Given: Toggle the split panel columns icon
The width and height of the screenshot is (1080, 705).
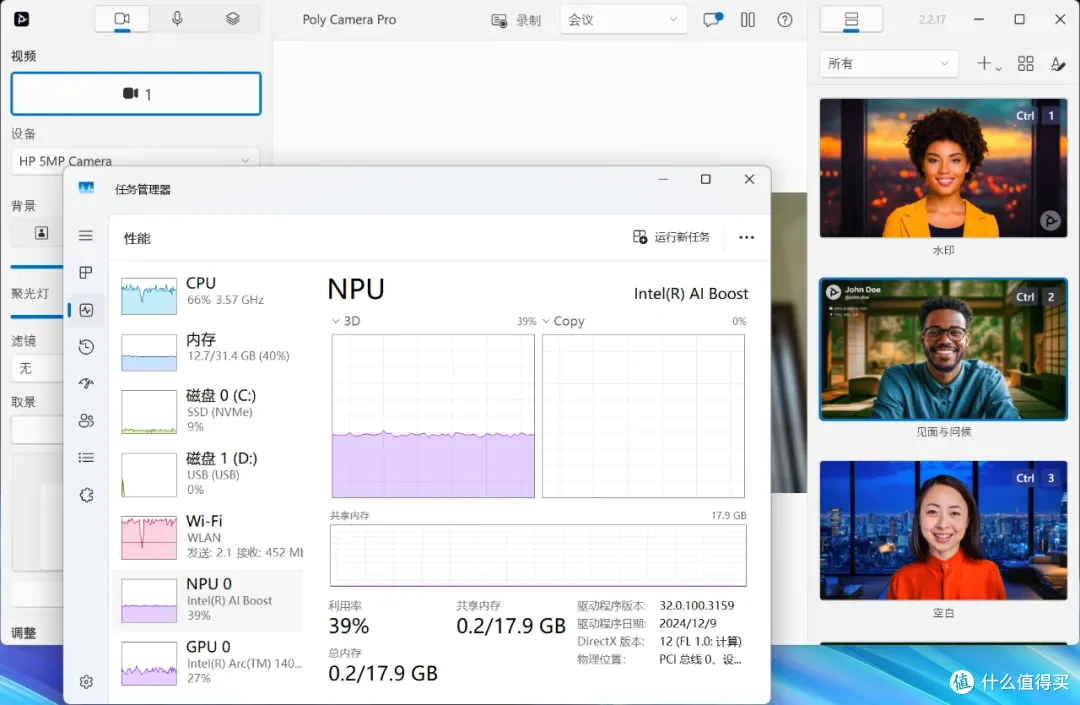Looking at the screenshot, I should pyautogui.click(x=748, y=19).
